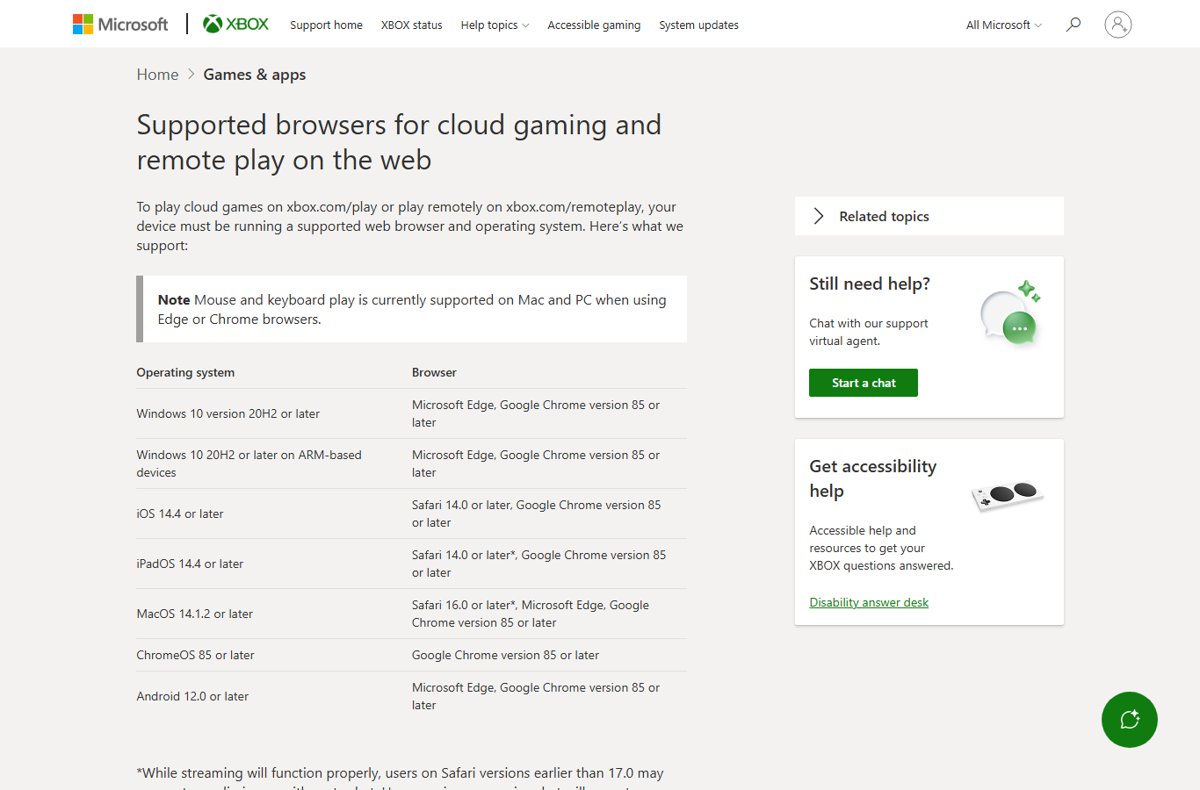Click the Accessible help and resources paragraph
Image resolution: width=1200 pixels, height=790 pixels.
coord(881,548)
